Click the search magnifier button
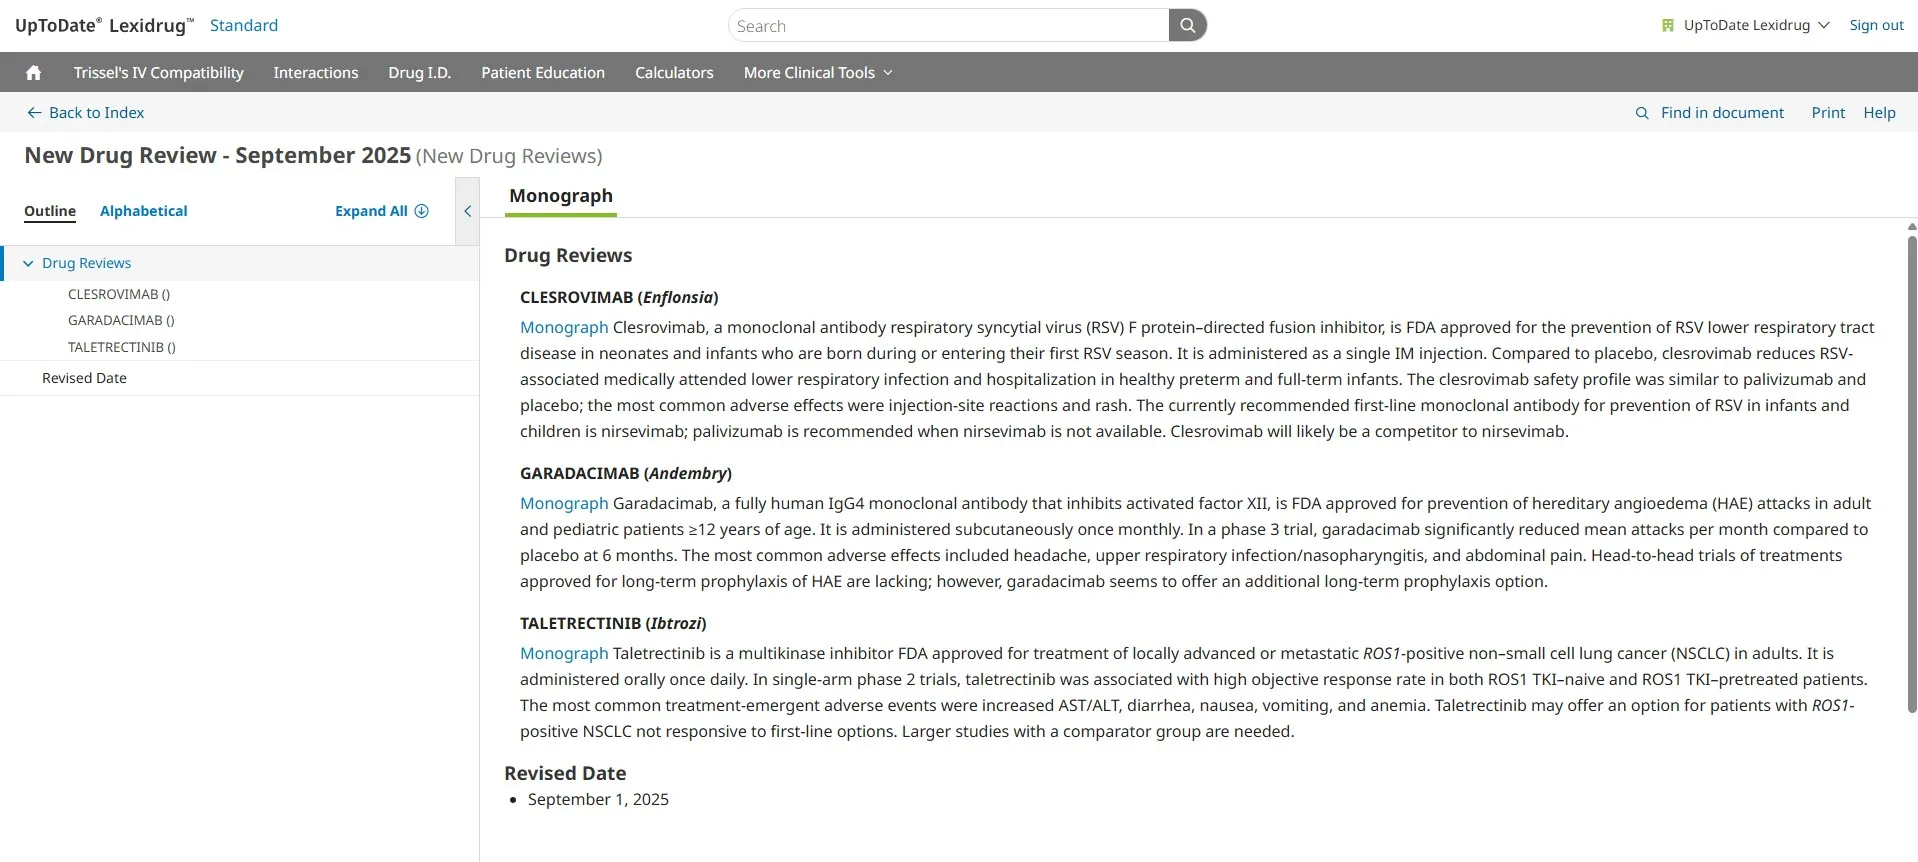 [x=1187, y=25]
